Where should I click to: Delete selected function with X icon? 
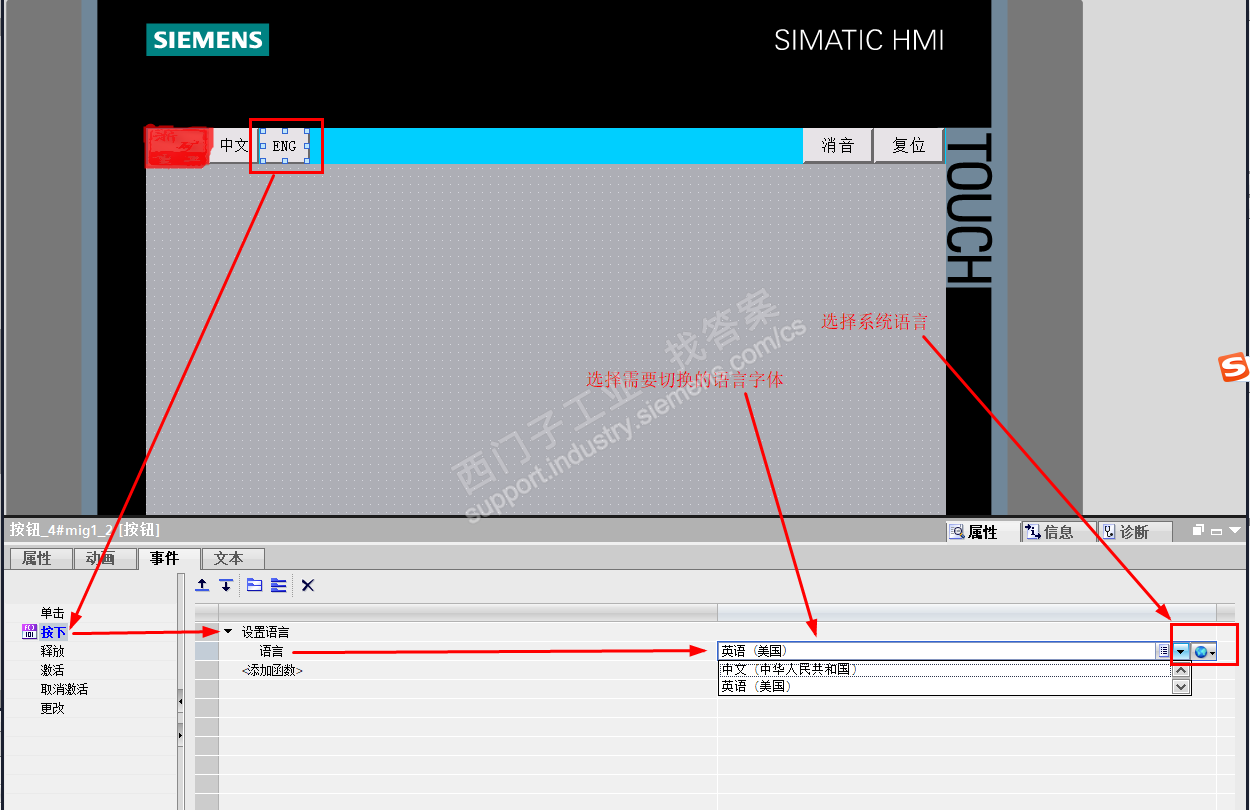tap(308, 585)
